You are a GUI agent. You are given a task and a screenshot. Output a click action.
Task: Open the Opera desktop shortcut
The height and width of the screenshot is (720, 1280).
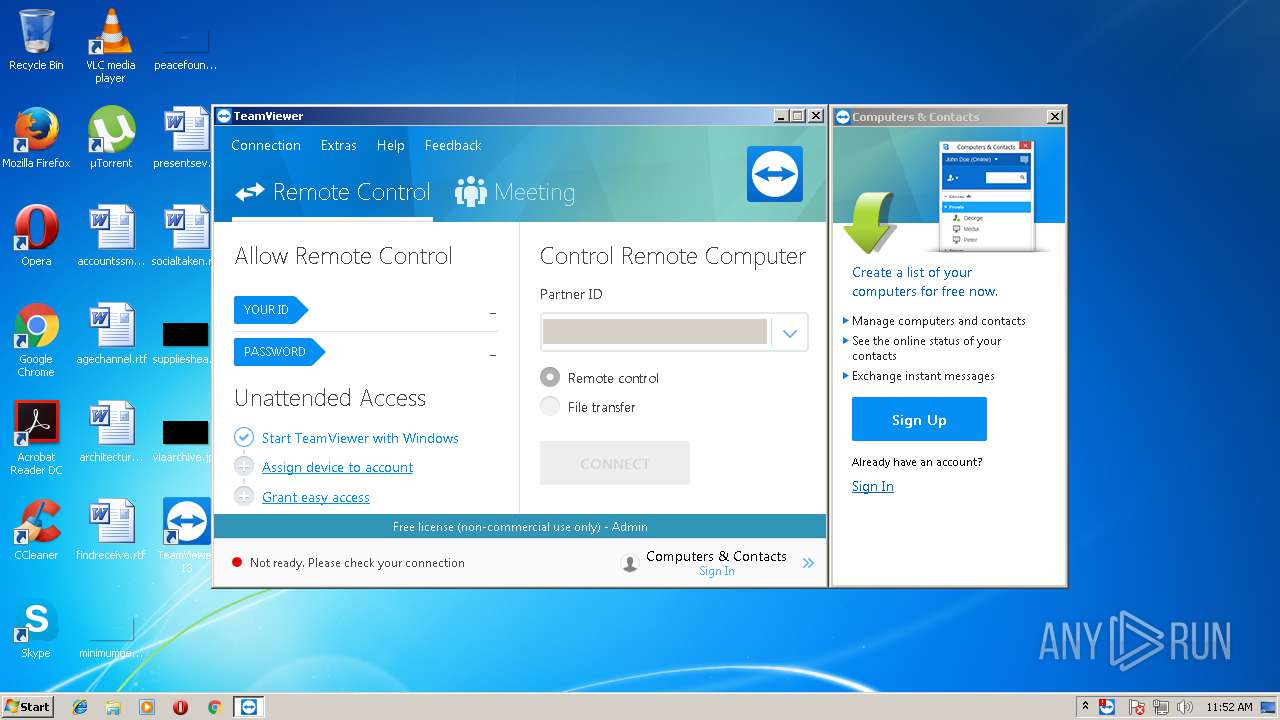coord(36,236)
